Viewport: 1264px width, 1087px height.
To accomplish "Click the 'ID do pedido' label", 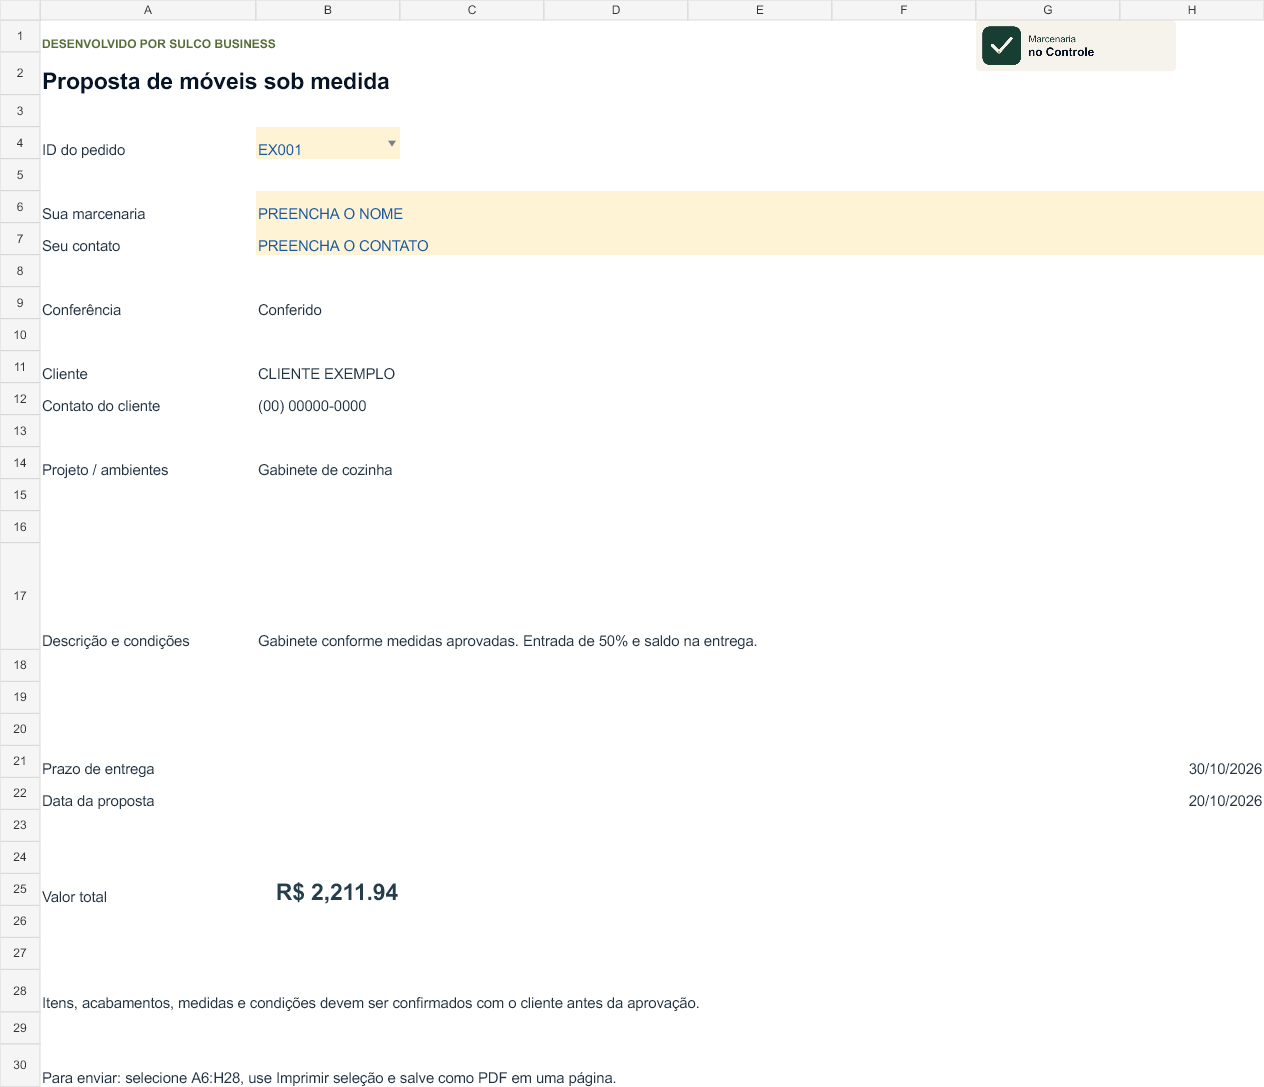I will coord(84,150).
